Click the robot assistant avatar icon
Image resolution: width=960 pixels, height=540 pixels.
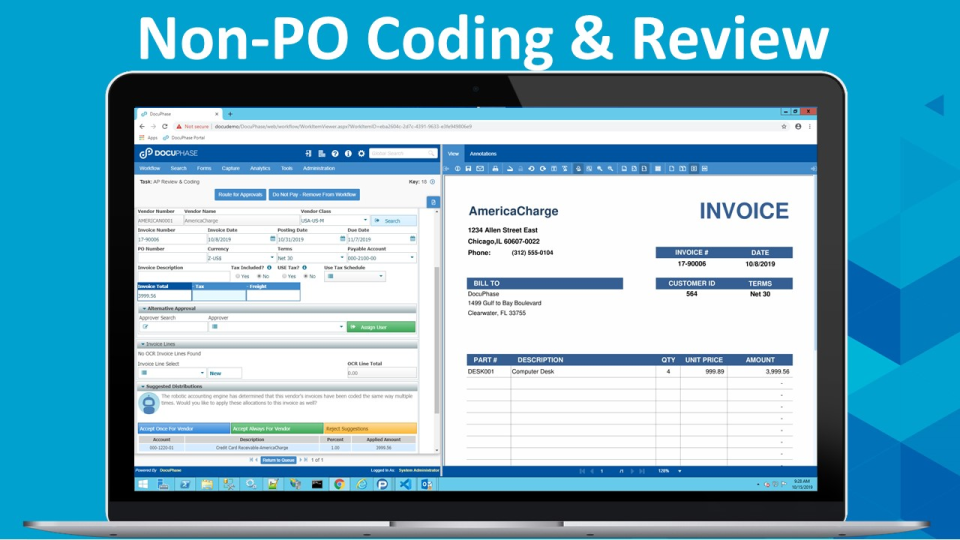pos(149,403)
